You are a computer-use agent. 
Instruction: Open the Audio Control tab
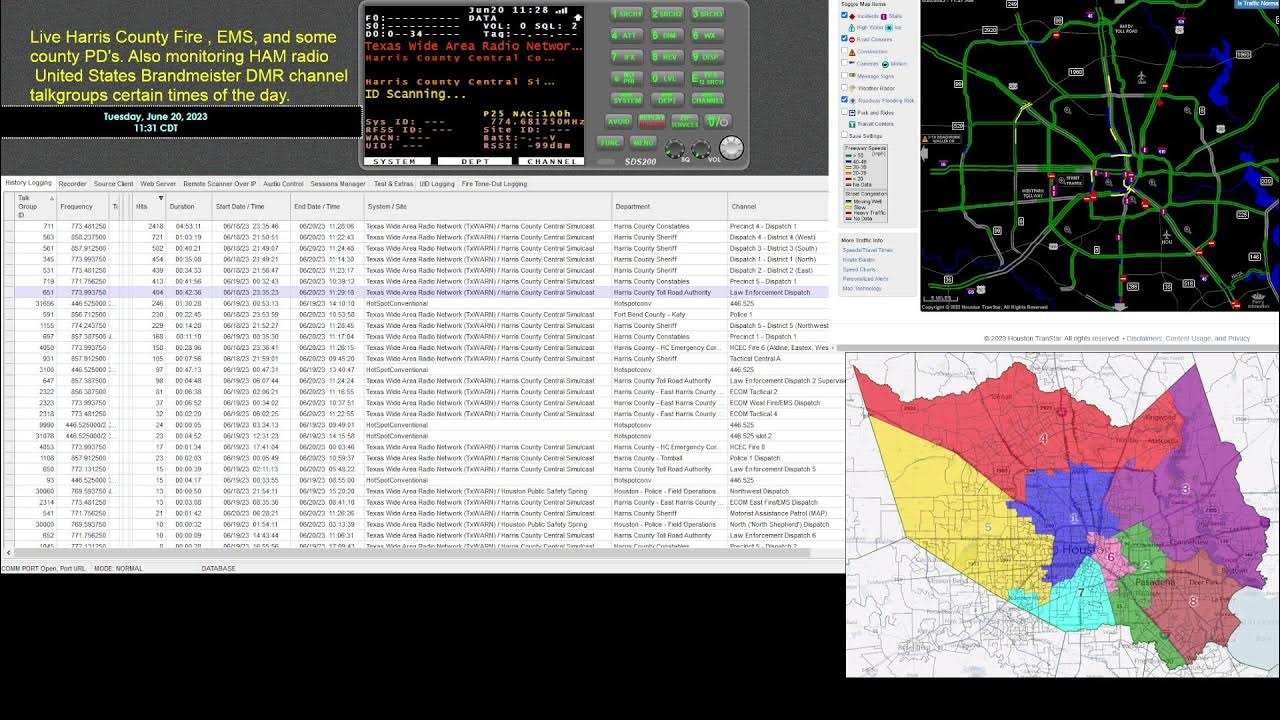click(283, 184)
